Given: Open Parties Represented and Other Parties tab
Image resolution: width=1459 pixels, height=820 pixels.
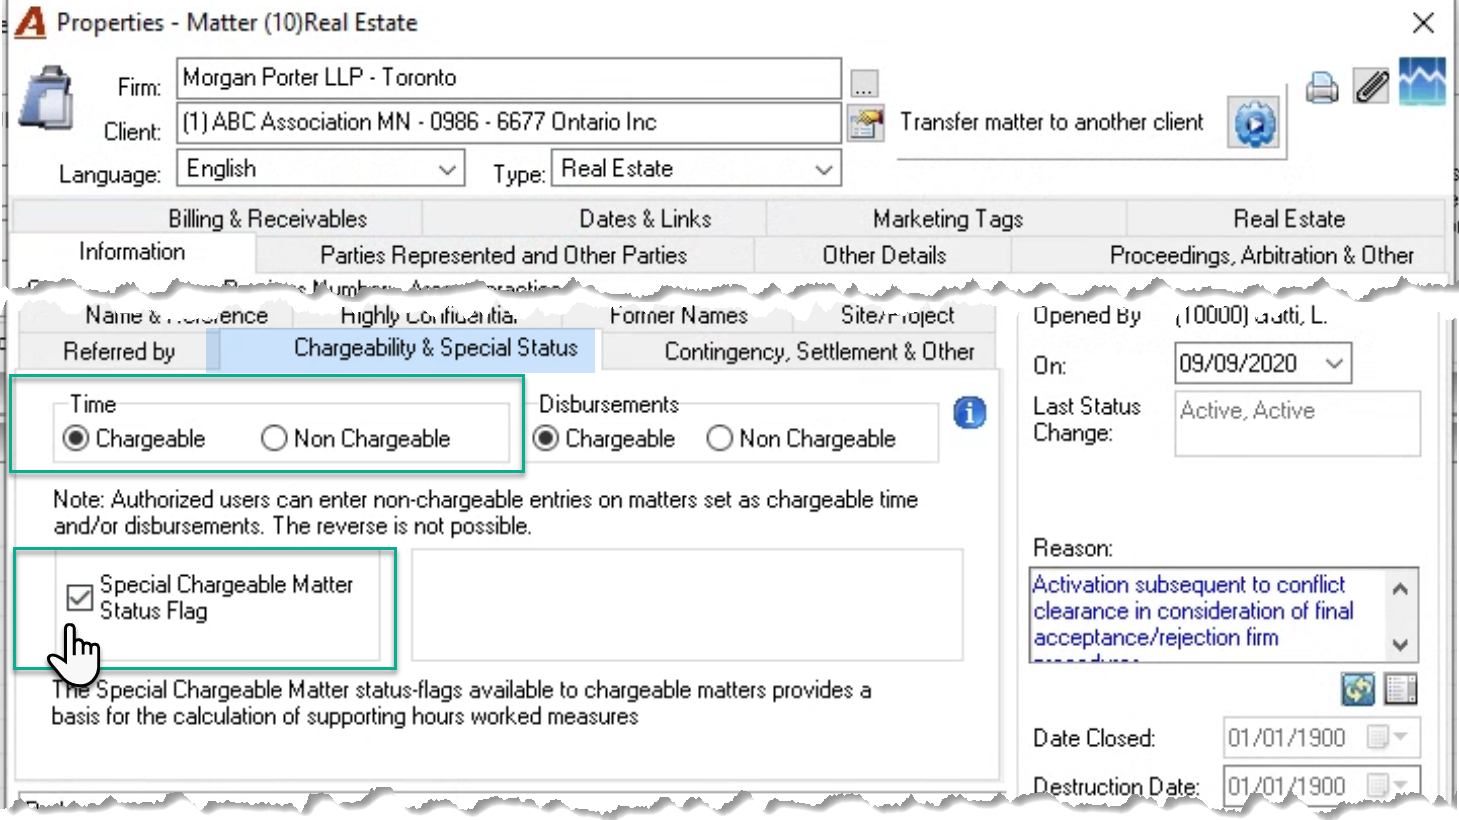Looking at the screenshot, I should pos(503,255).
